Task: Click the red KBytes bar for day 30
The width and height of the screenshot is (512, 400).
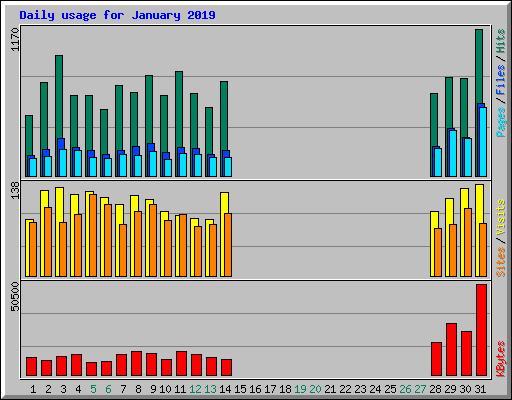Action: pyautogui.click(x=466, y=354)
